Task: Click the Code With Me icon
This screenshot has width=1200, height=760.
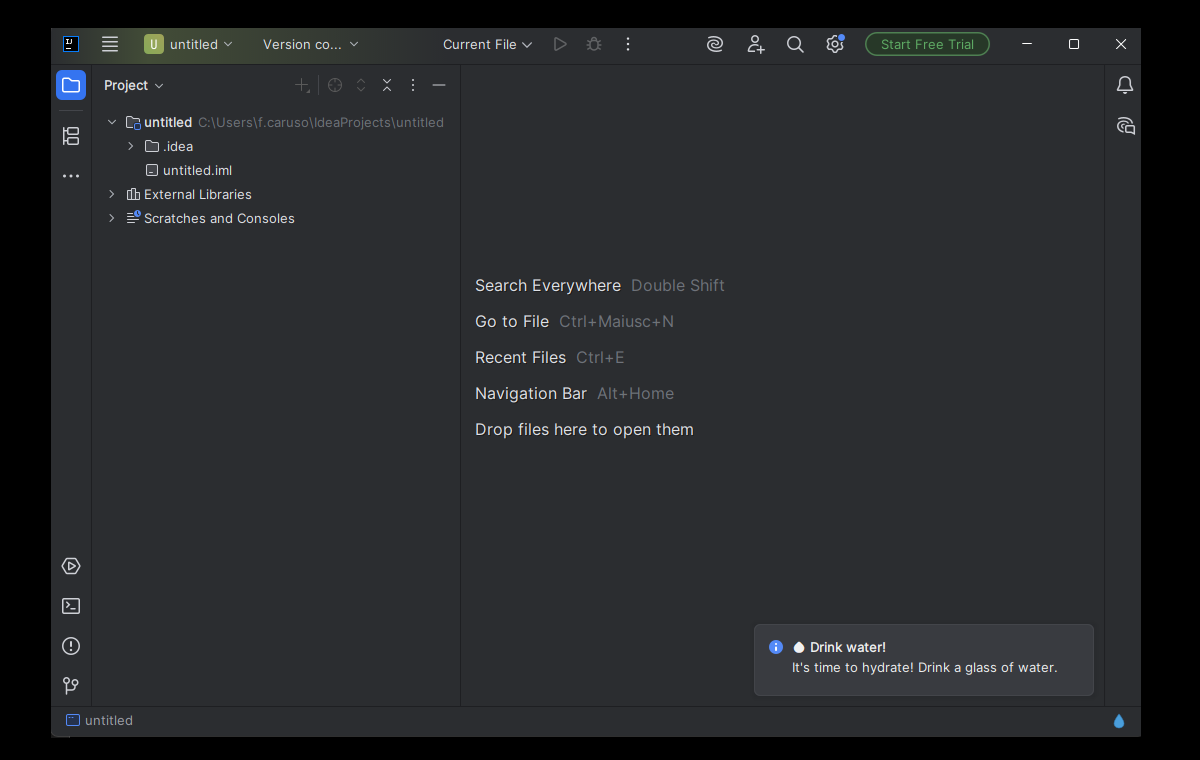Action: point(755,44)
